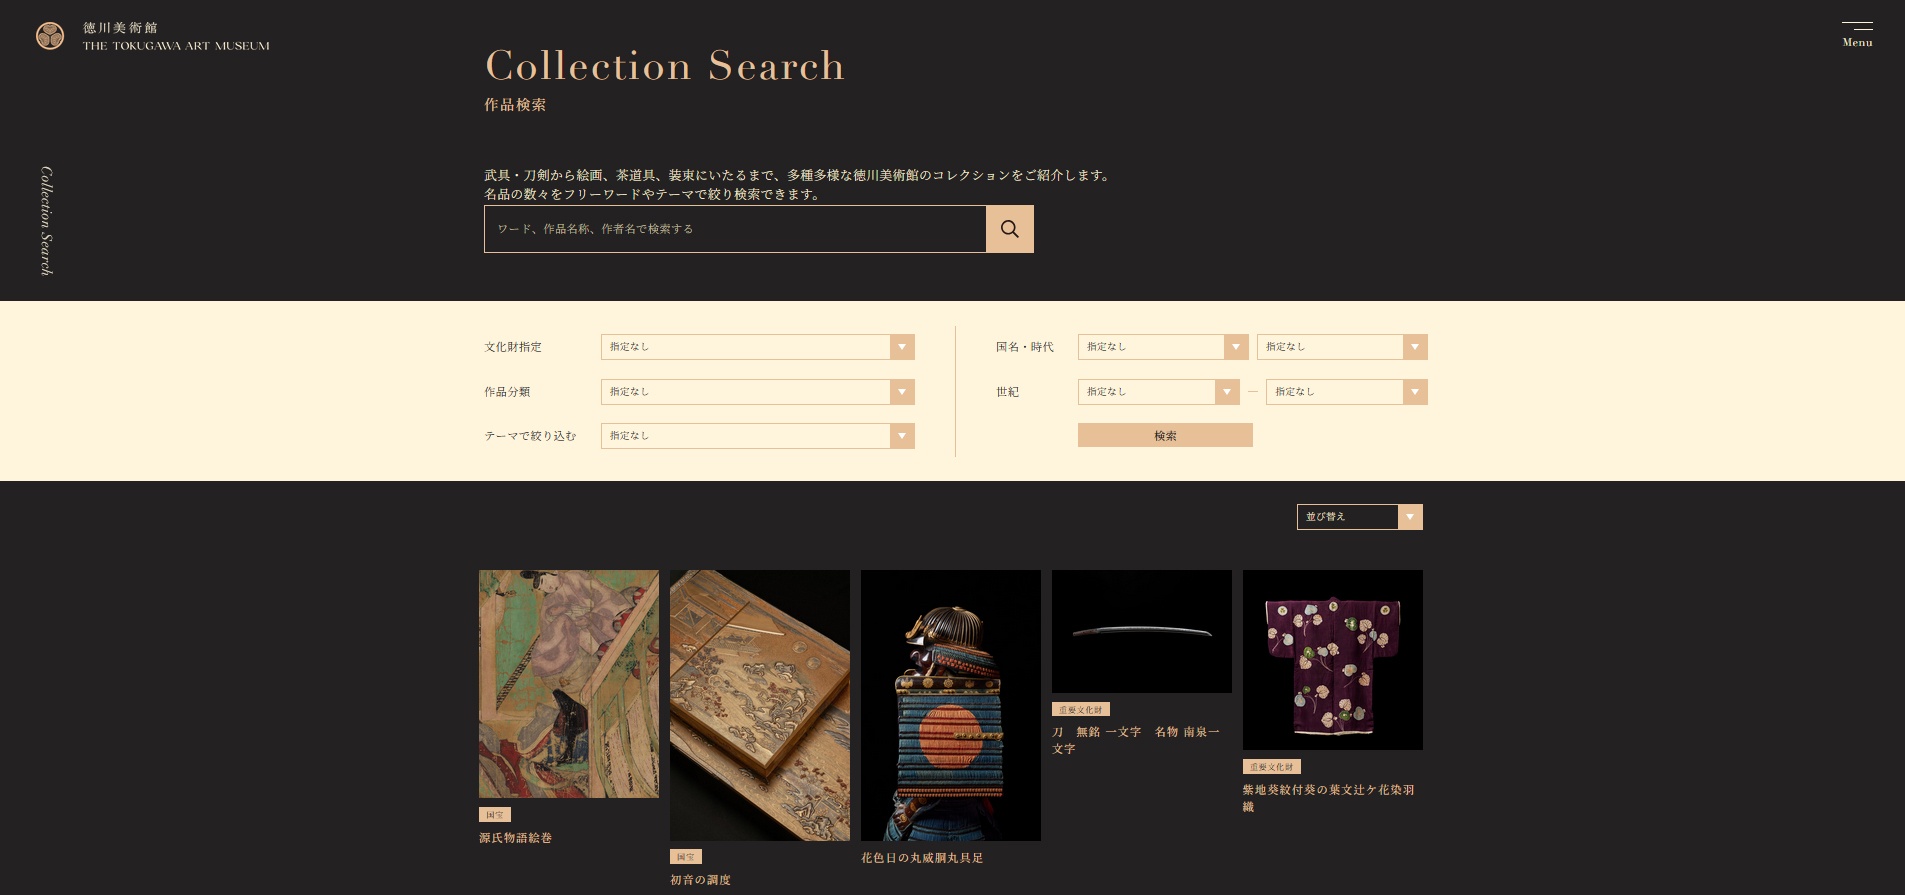Click the 重要文化財 badge under the sword
The image size is (1905, 895).
click(x=1080, y=709)
